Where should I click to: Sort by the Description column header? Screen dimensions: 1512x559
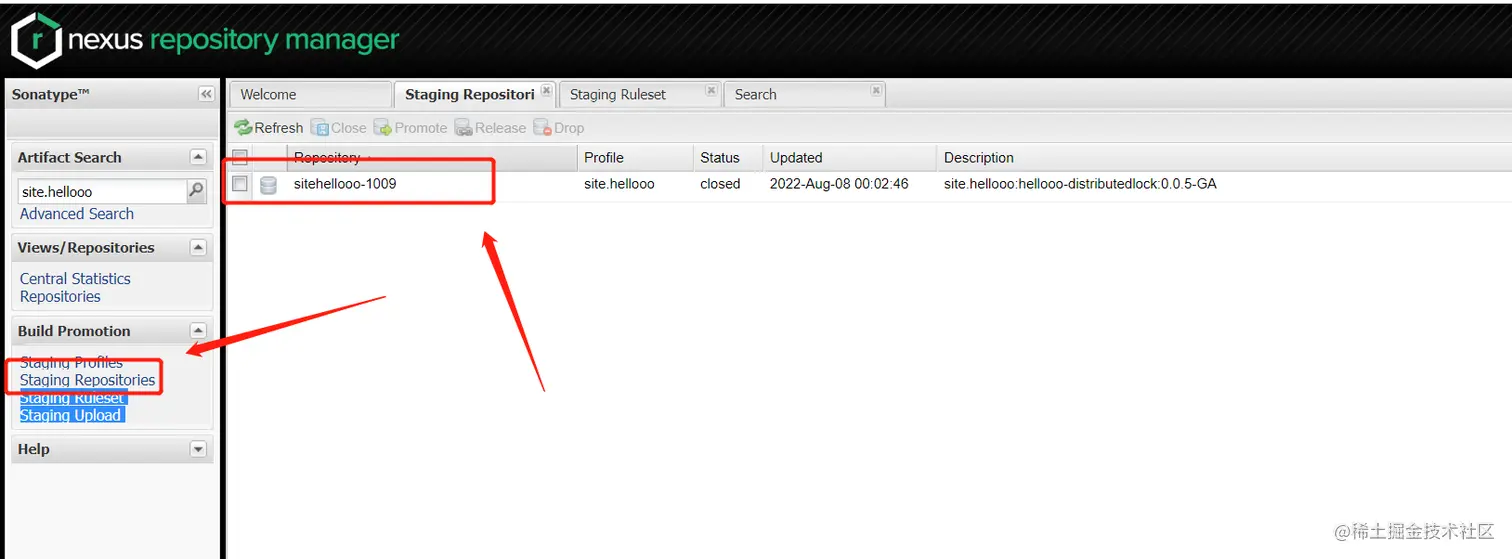pos(1224,157)
